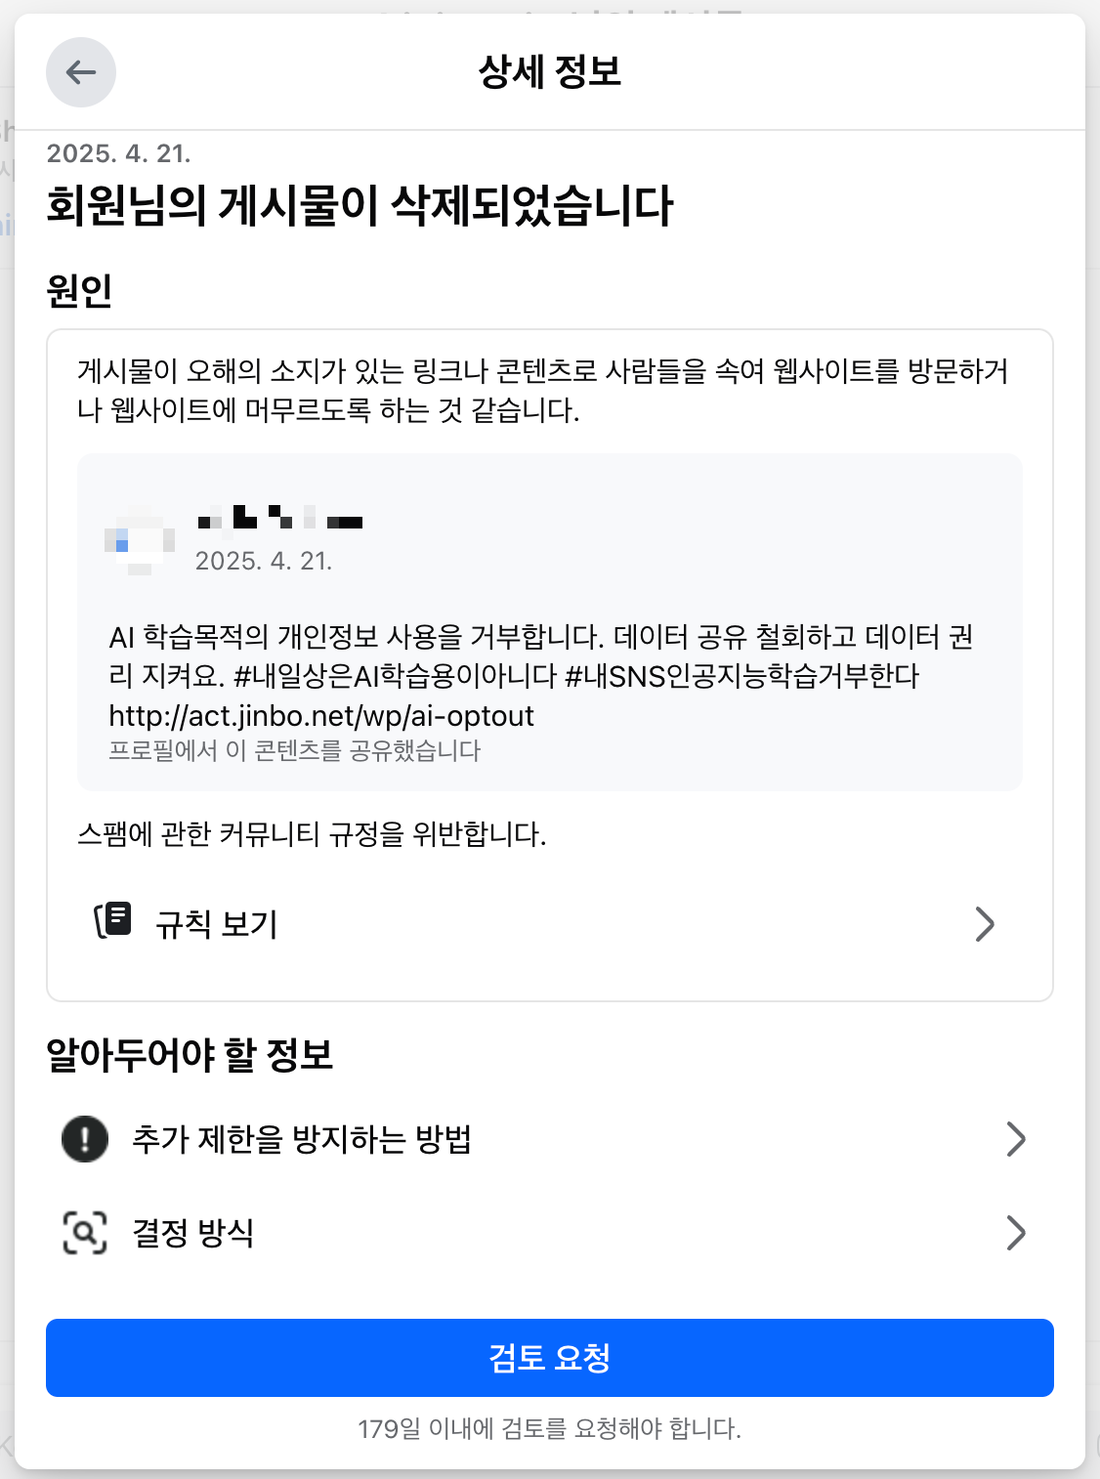1100x1479 pixels.
Task: Select the 추가 제한을 방지하는 방법 label
Action: coord(301,1138)
